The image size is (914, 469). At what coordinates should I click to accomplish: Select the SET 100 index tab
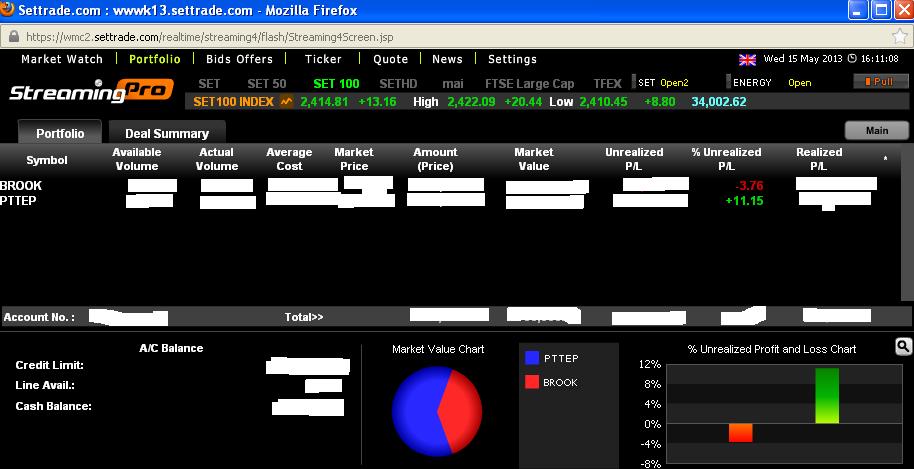(336, 83)
